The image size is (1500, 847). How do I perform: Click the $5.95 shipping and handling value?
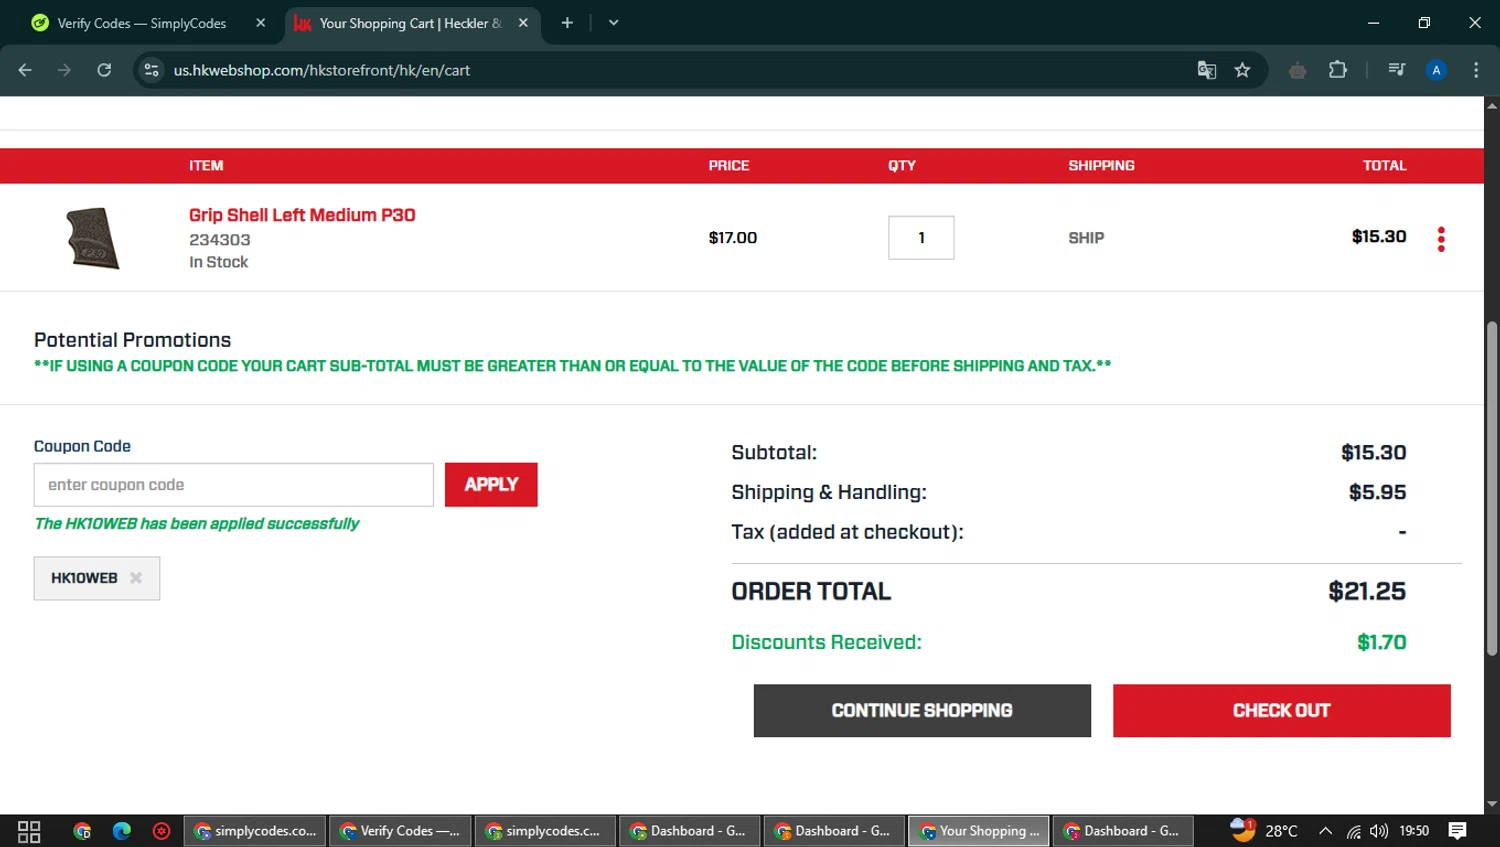point(1377,492)
